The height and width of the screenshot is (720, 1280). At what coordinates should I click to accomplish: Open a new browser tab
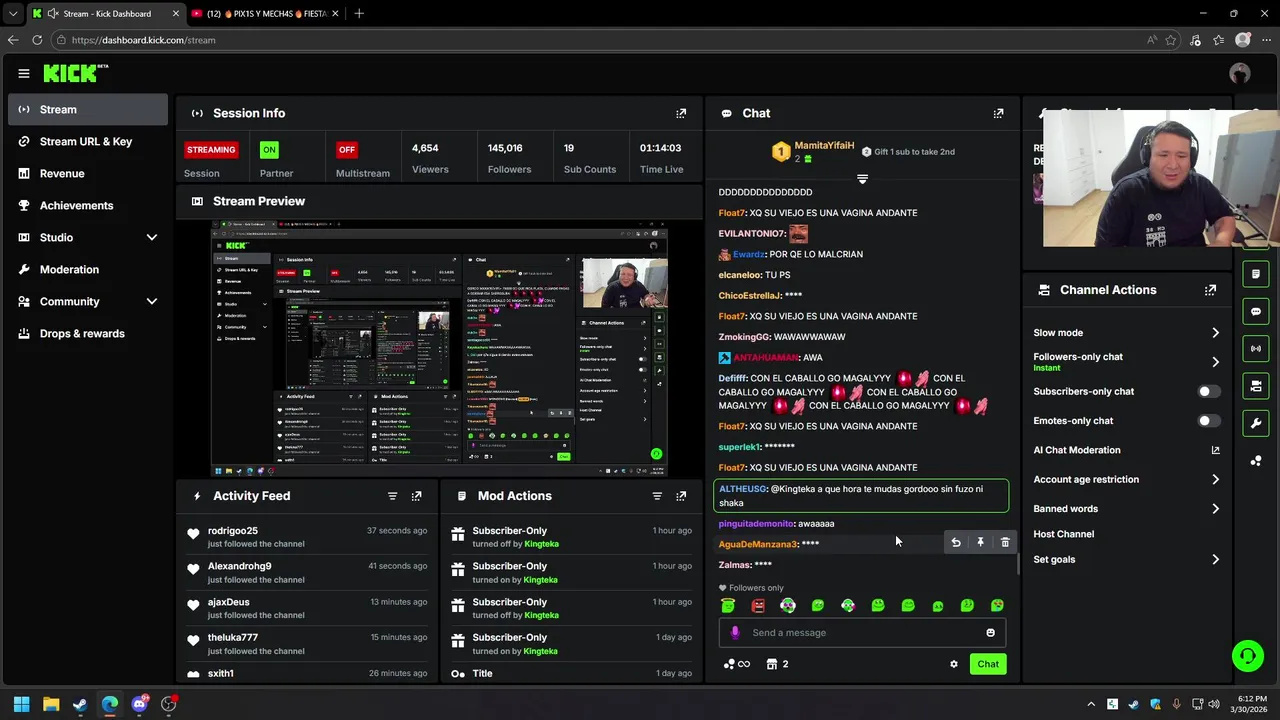(x=359, y=14)
